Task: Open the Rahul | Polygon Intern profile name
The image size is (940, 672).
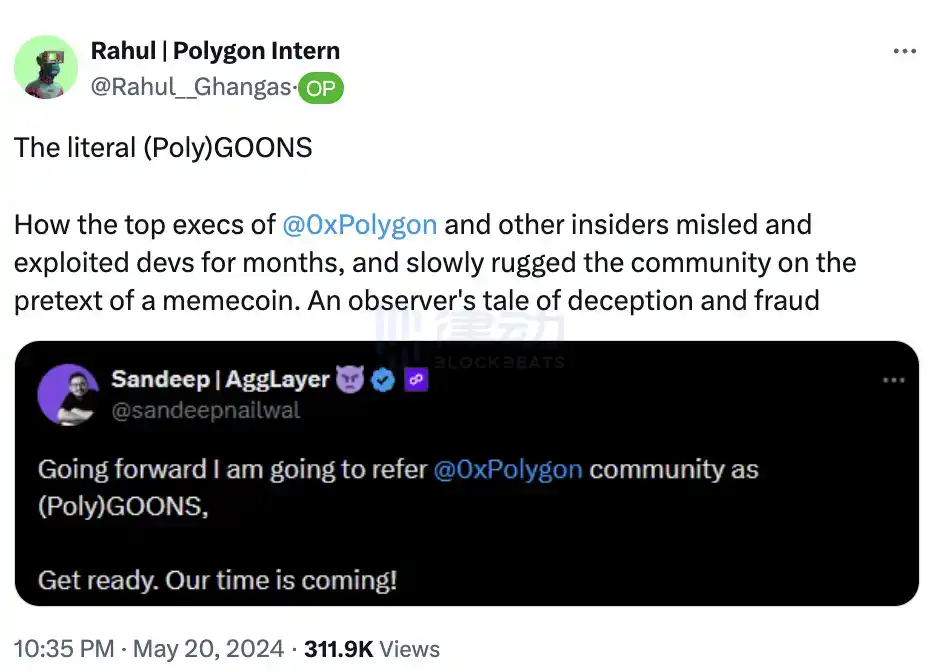Action: pyautogui.click(x=215, y=51)
